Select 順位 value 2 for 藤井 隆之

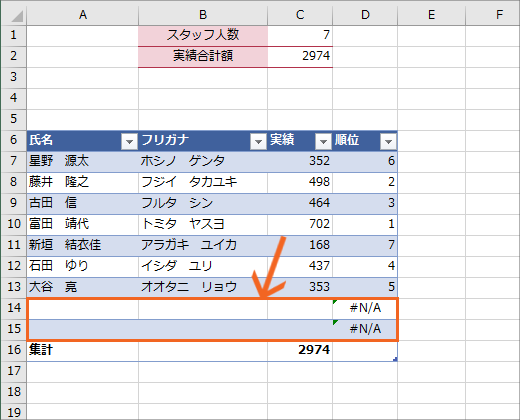point(365,182)
